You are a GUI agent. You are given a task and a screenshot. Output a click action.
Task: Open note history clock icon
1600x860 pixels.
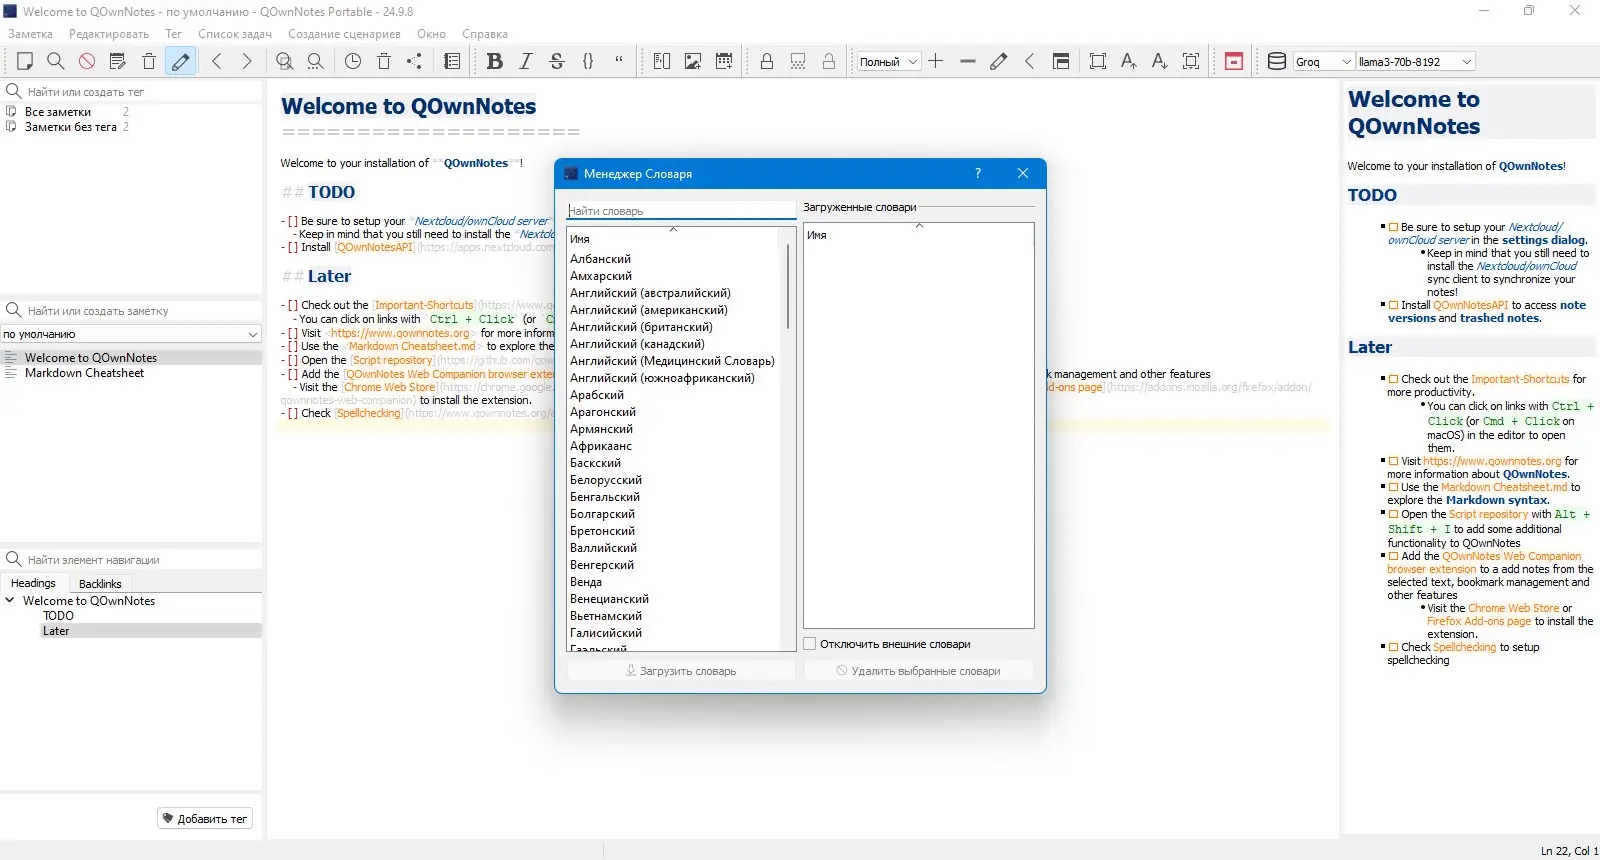click(353, 61)
